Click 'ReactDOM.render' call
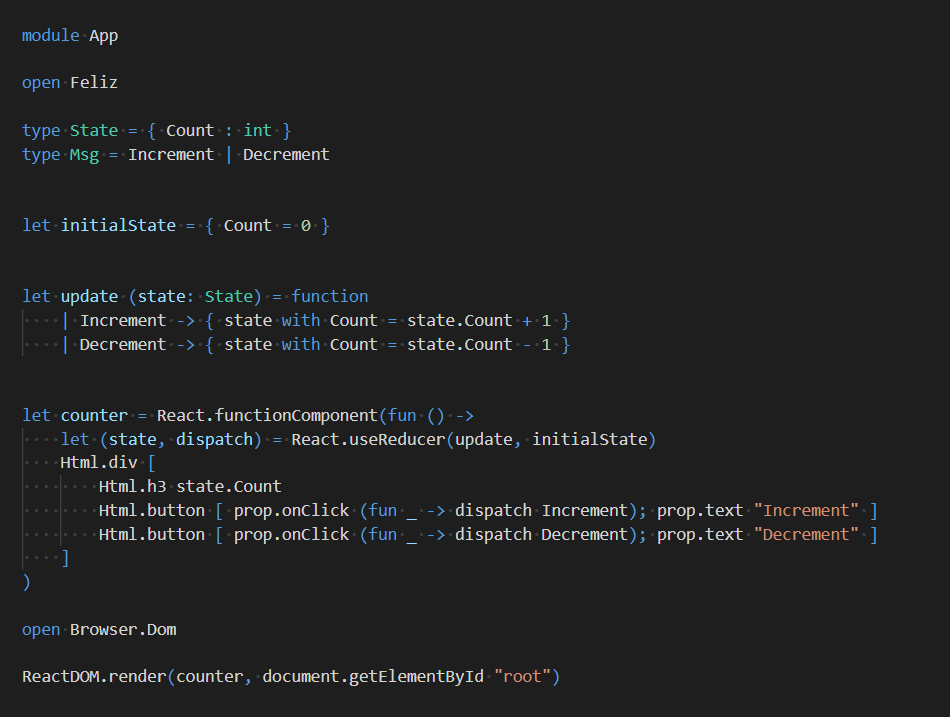Image resolution: width=950 pixels, height=717 pixels. (94, 676)
